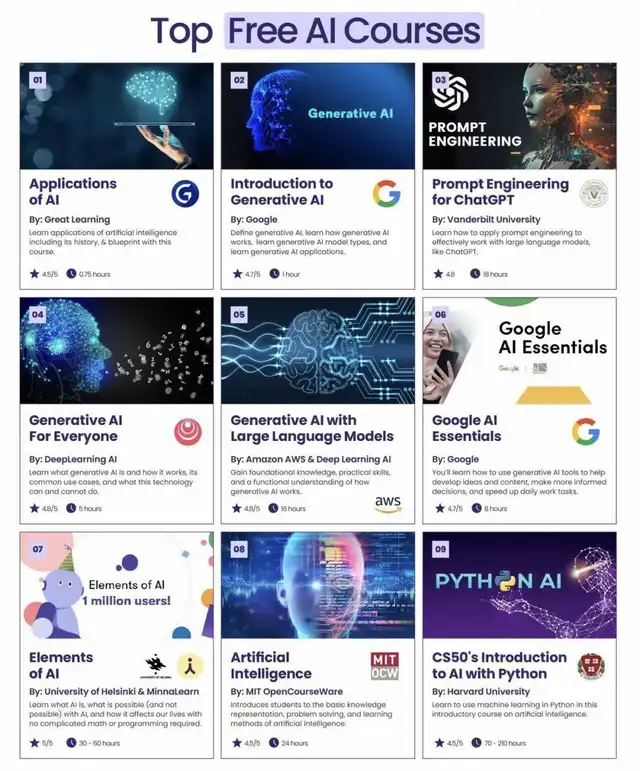640x771 pixels.
Task: Select the Generative AI blue head thumbnail
Action: pyautogui.click(x=318, y=116)
